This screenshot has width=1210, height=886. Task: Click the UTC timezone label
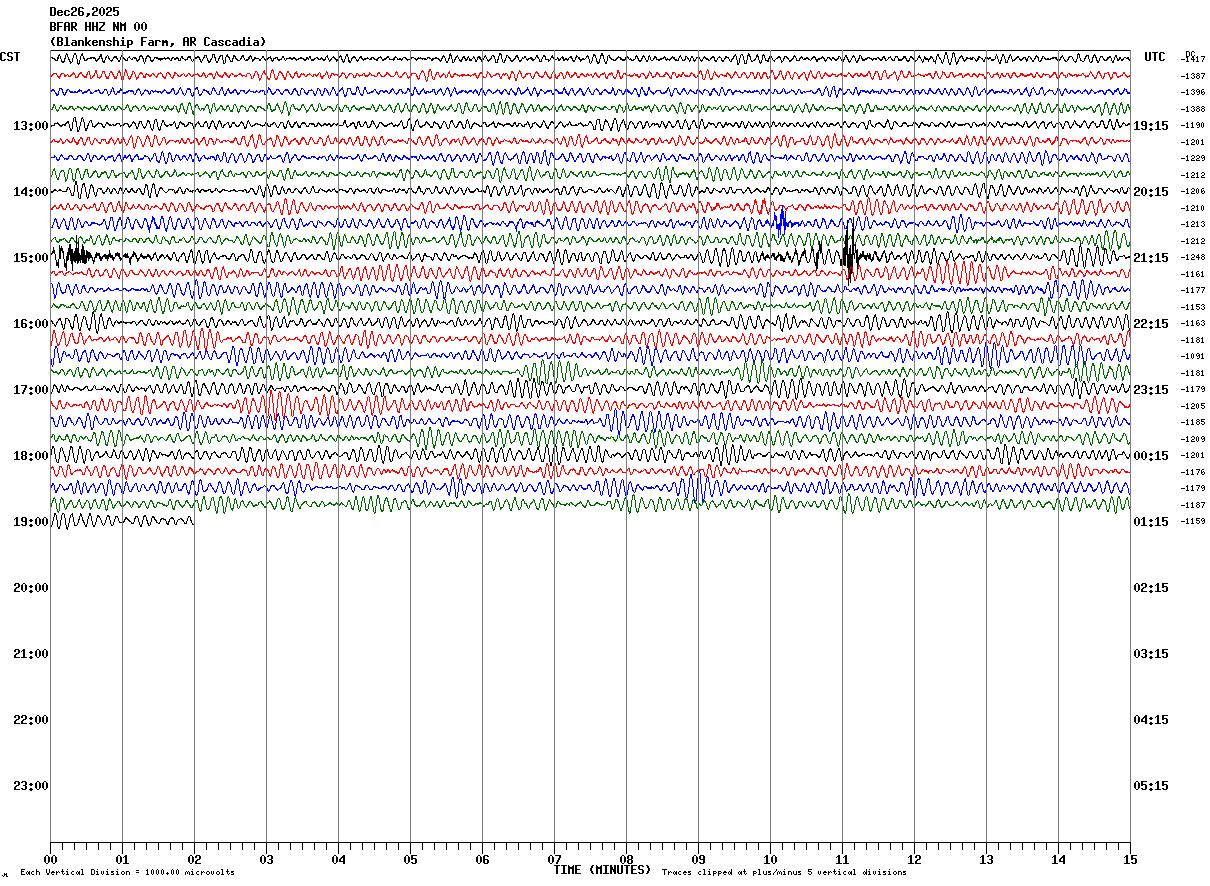tap(1155, 57)
